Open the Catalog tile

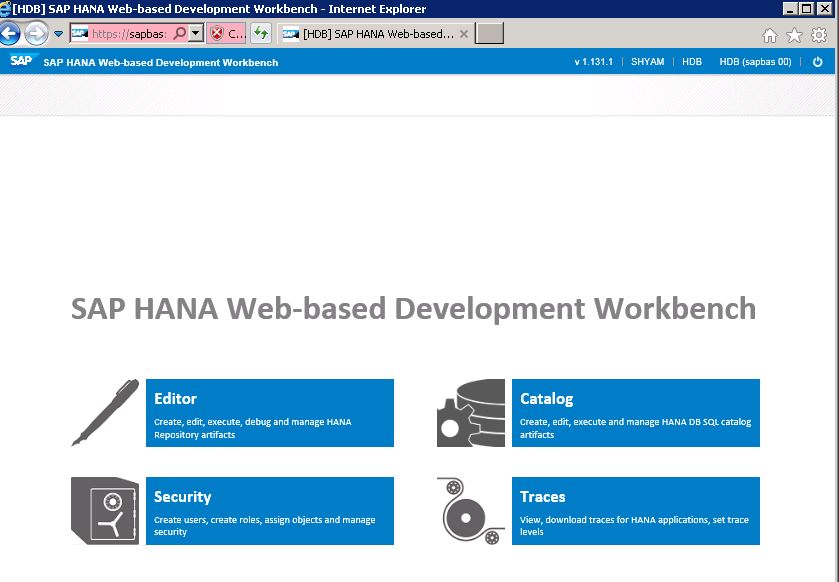[x=636, y=412]
